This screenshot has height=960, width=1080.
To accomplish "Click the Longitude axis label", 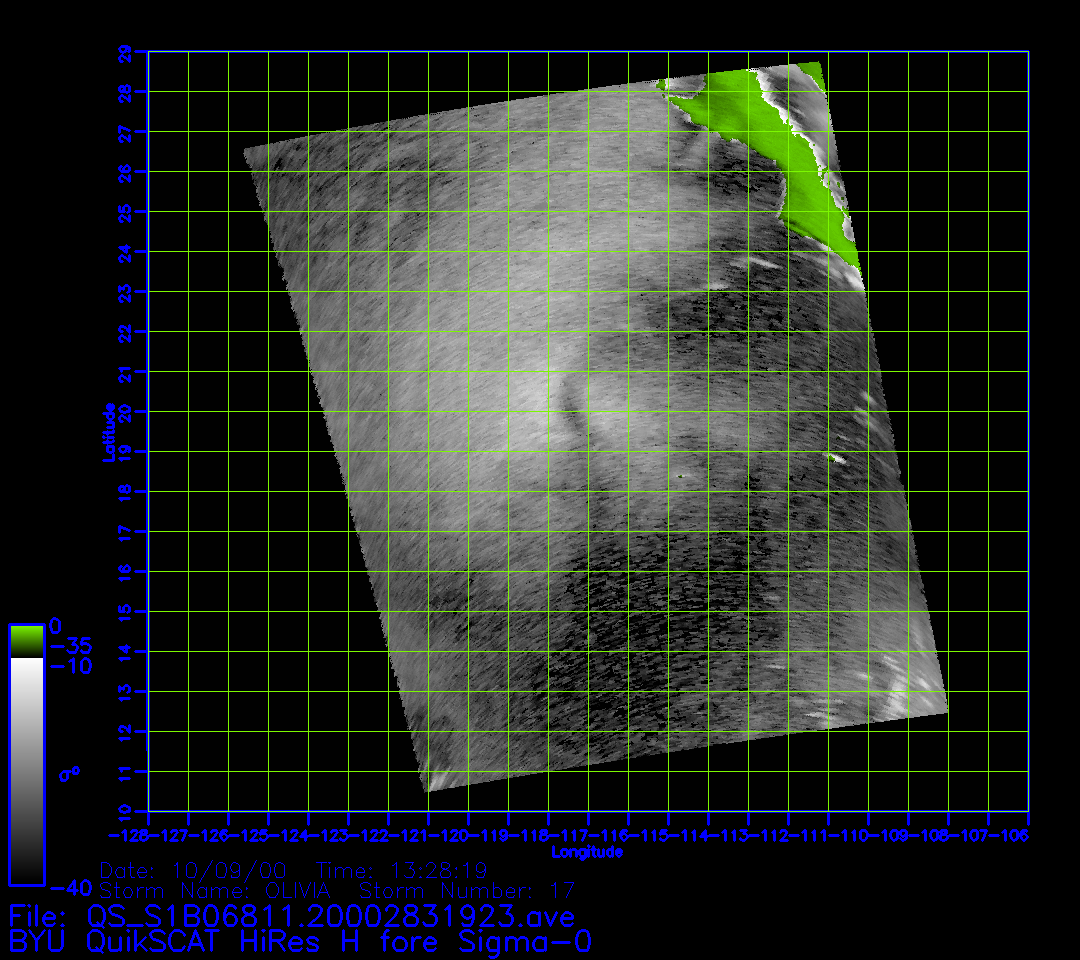I will pyautogui.click(x=587, y=852).
